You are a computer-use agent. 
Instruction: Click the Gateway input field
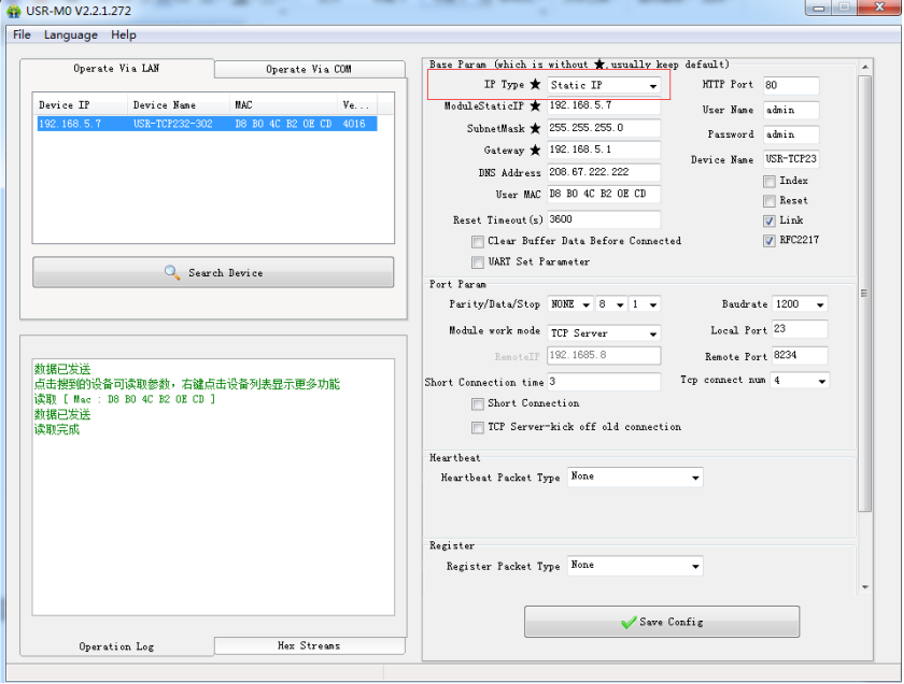[x=604, y=150]
